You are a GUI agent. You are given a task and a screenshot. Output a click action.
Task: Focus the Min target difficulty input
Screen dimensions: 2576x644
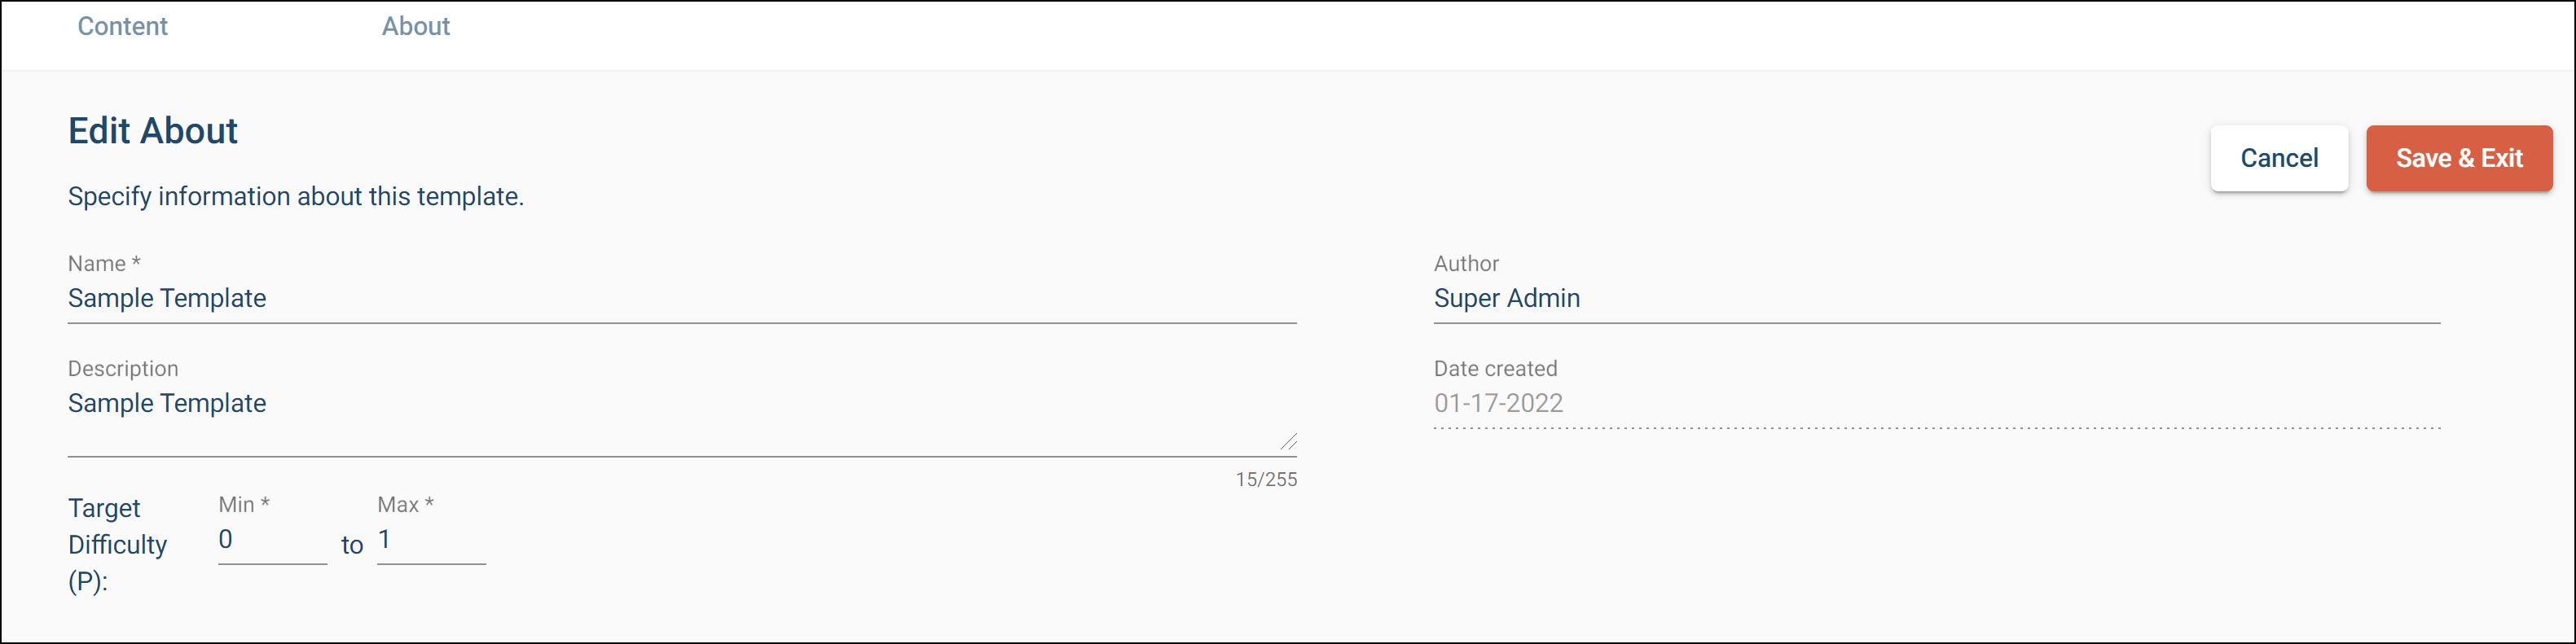click(x=271, y=541)
